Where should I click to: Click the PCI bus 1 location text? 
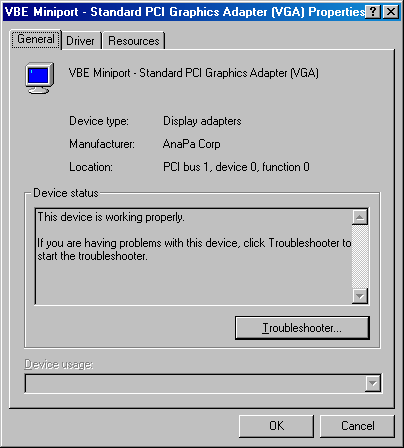(x=236, y=167)
